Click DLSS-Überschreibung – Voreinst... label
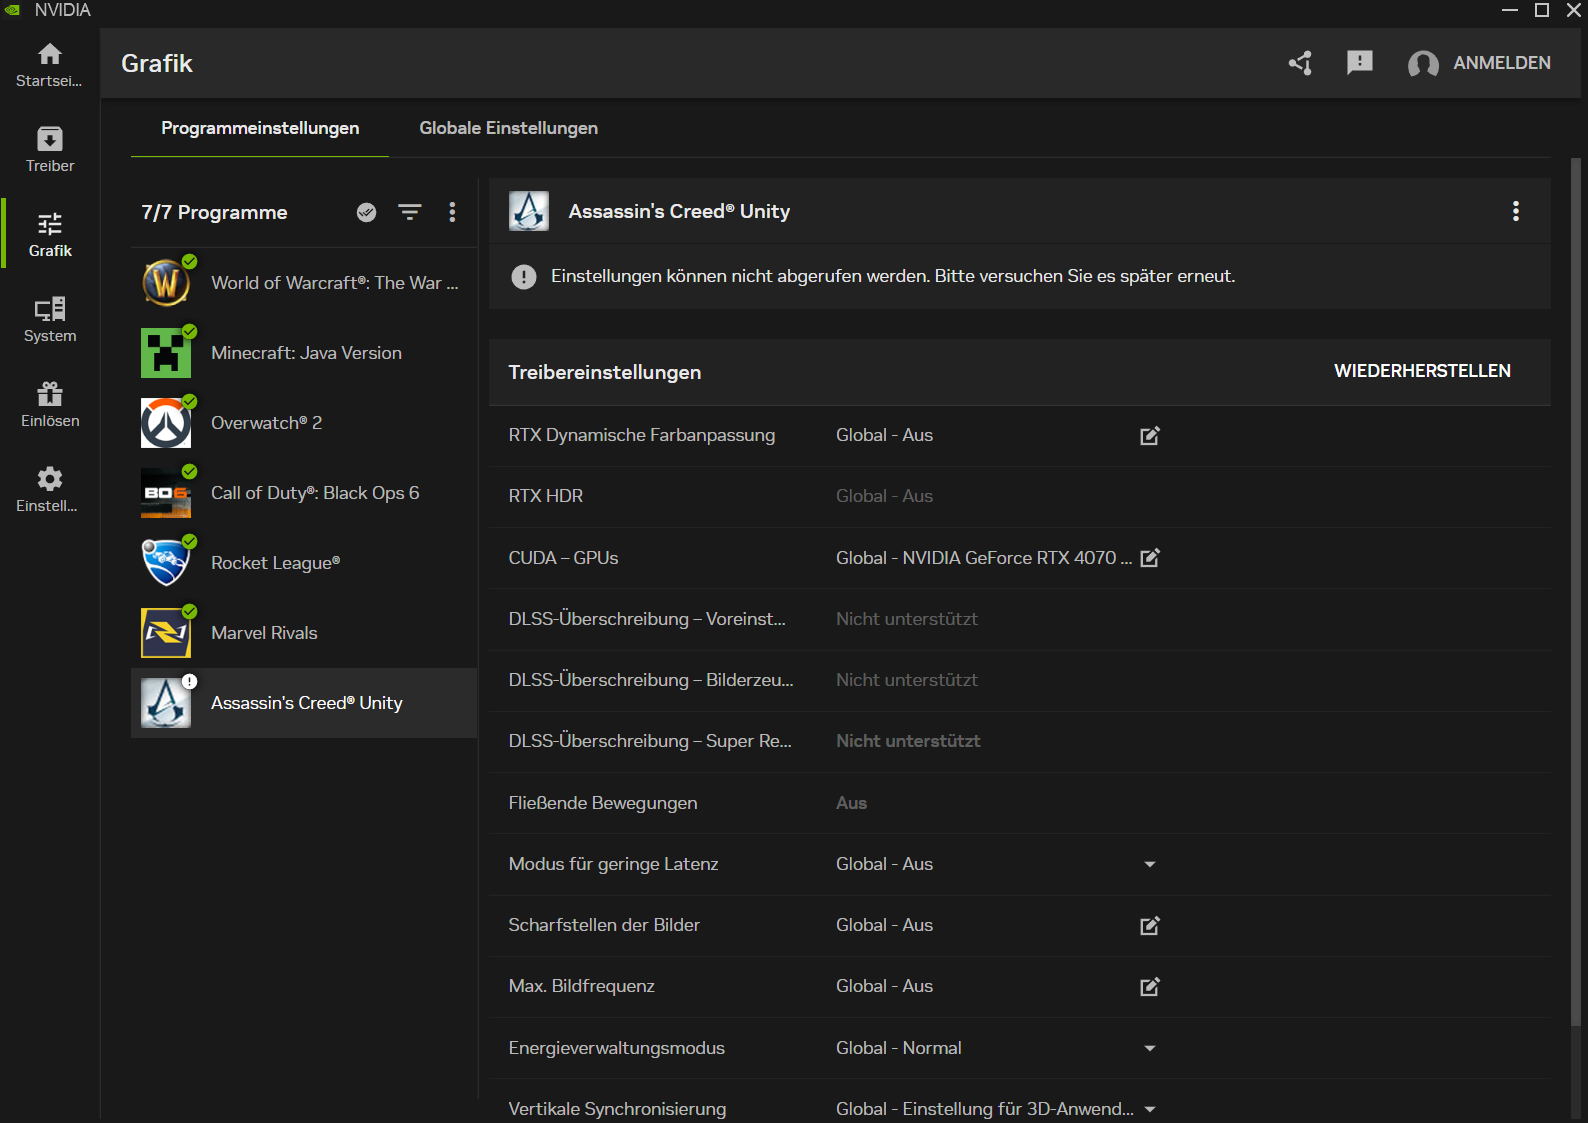The image size is (1588, 1123). coord(647,619)
